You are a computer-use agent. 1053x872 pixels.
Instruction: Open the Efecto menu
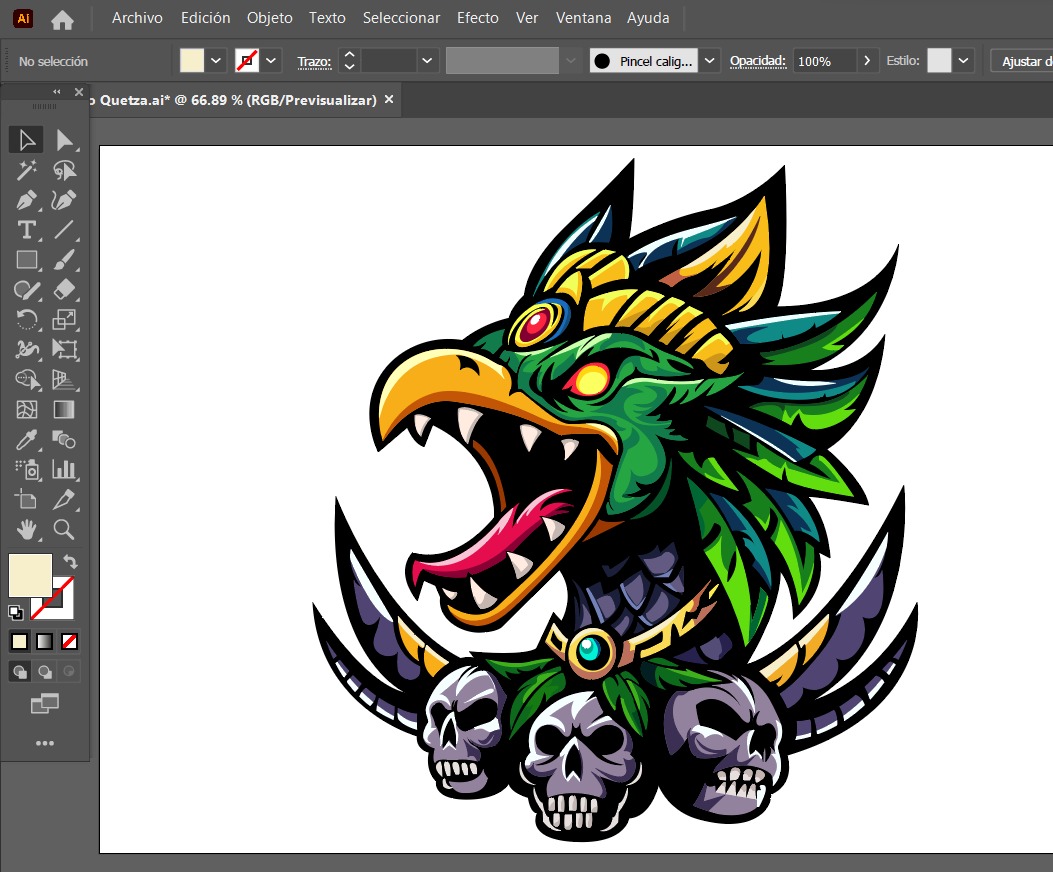click(478, 18)
